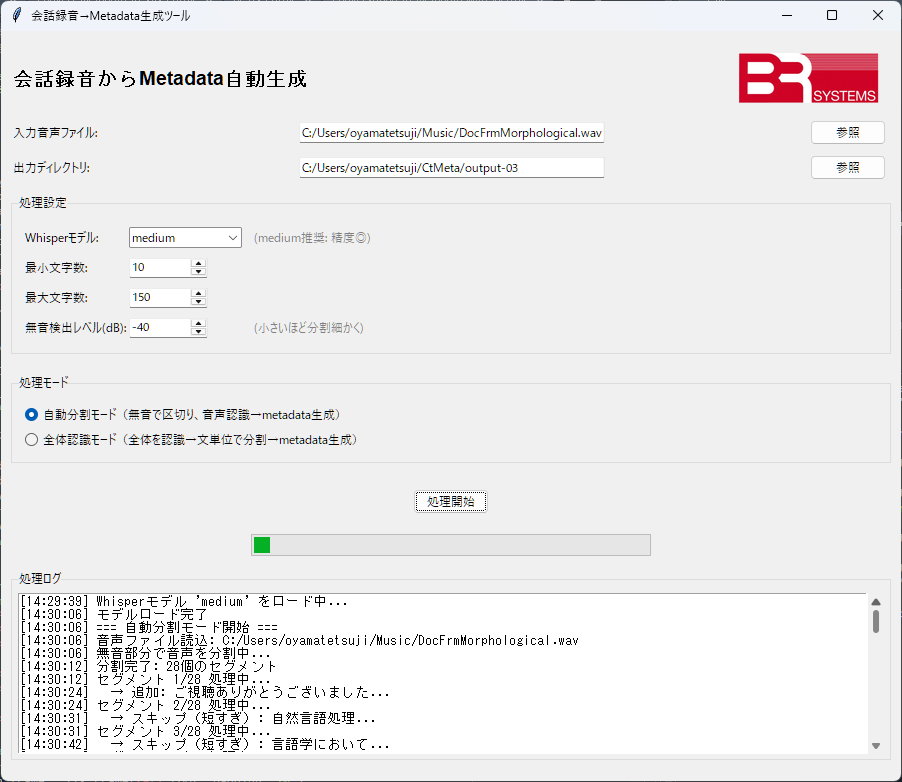The height and width of the screenshot is (782, 902).
Task: Select the 自動分割モード radio button
Action: [x=32, y=414]
